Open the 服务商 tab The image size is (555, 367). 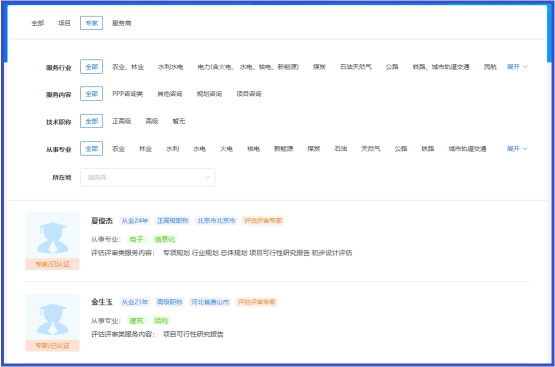tap(121, 23)
